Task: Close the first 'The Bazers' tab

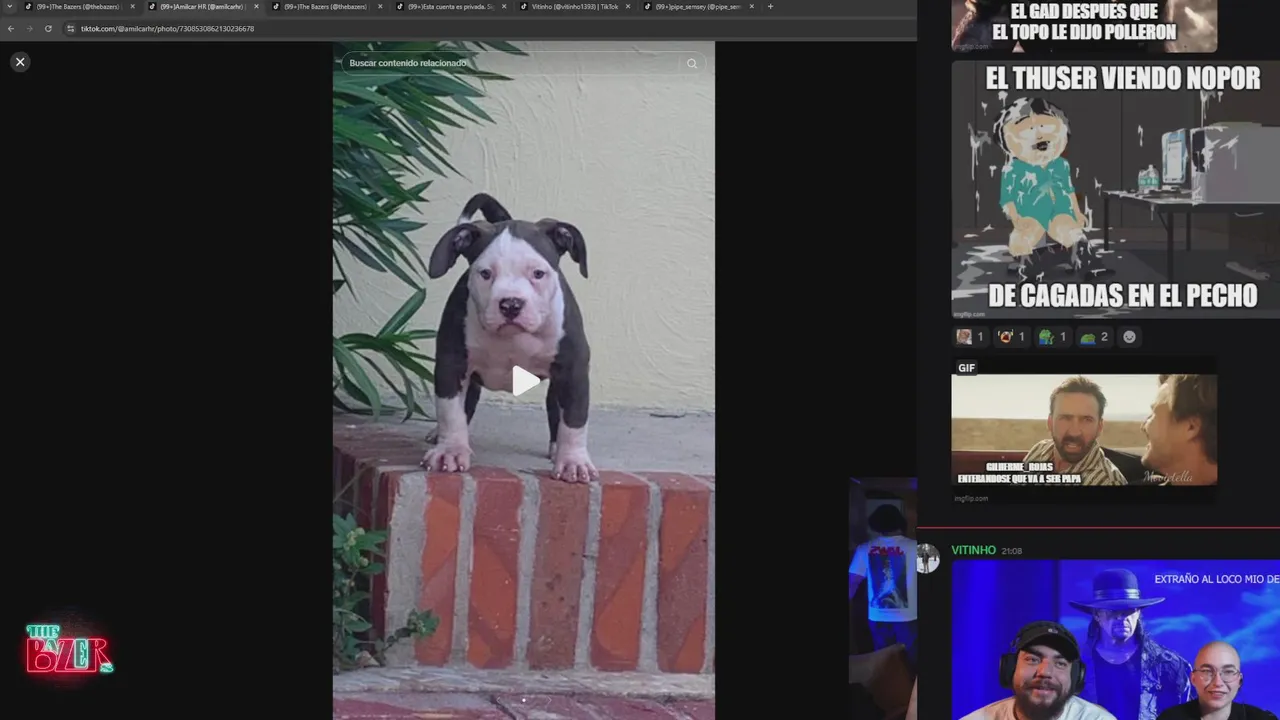Action: tap(132, 7)
